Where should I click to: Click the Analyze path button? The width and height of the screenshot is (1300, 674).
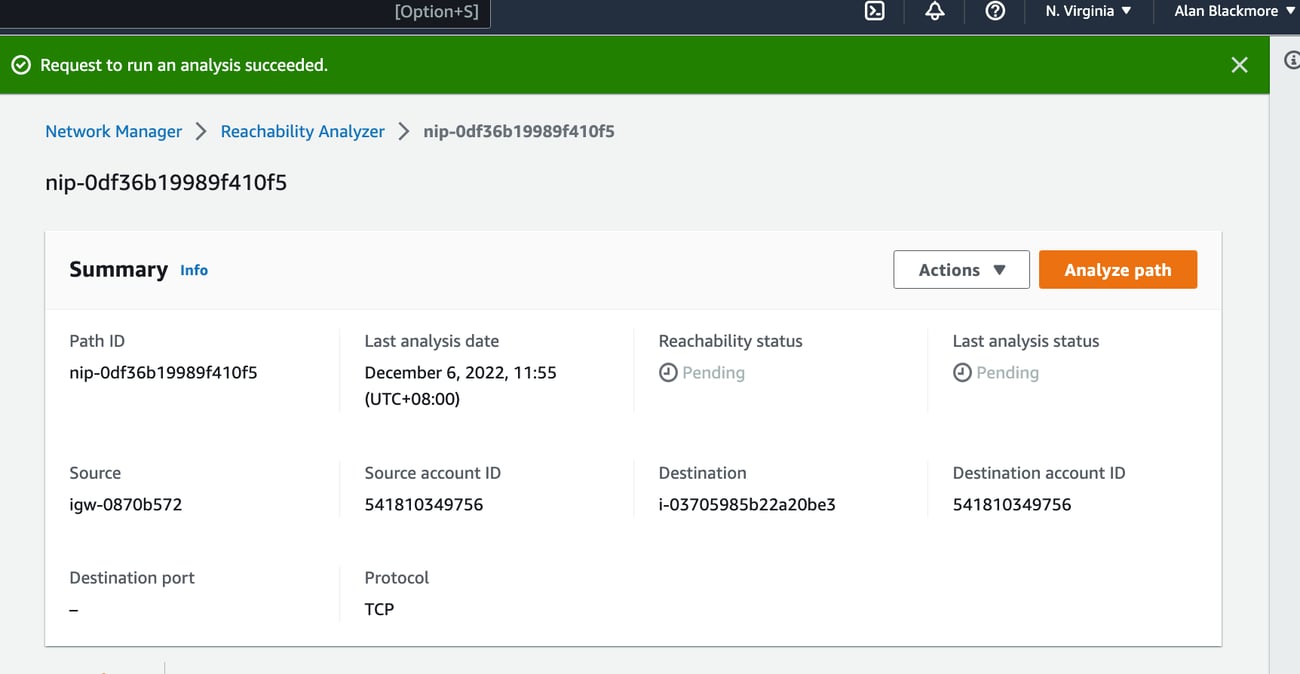[1118, 269]
